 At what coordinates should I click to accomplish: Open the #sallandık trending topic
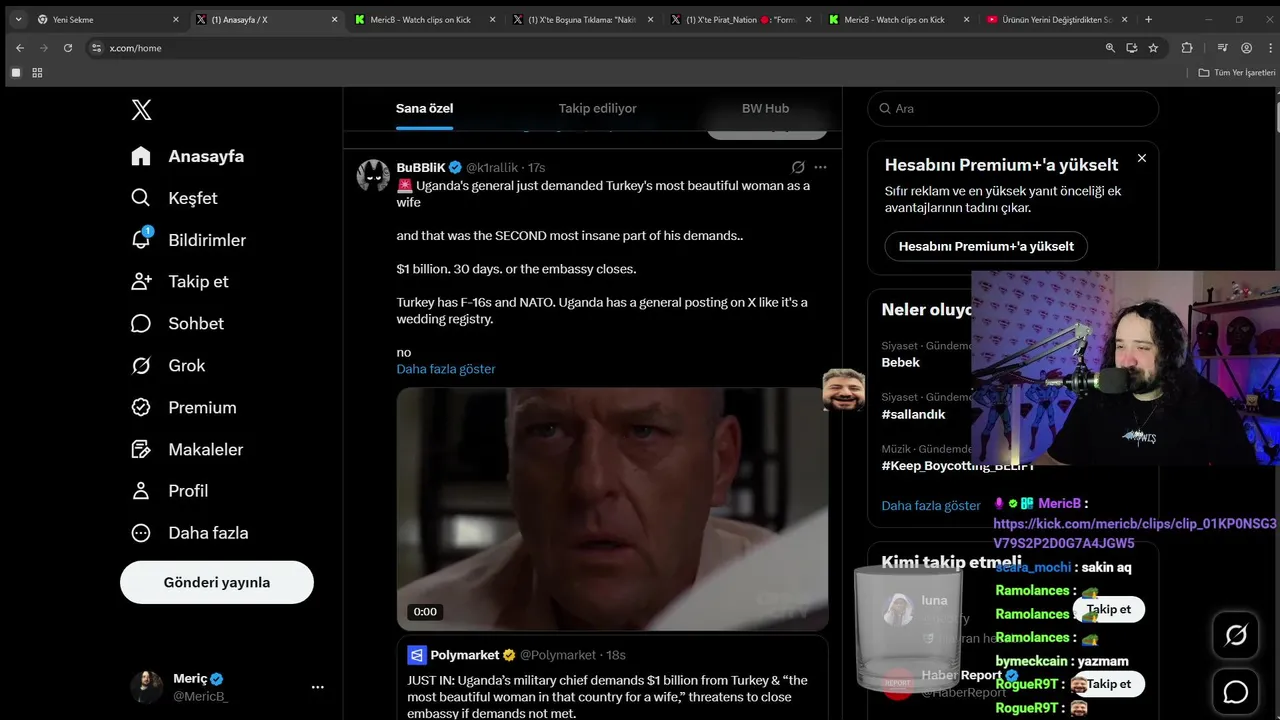(913, 414)
